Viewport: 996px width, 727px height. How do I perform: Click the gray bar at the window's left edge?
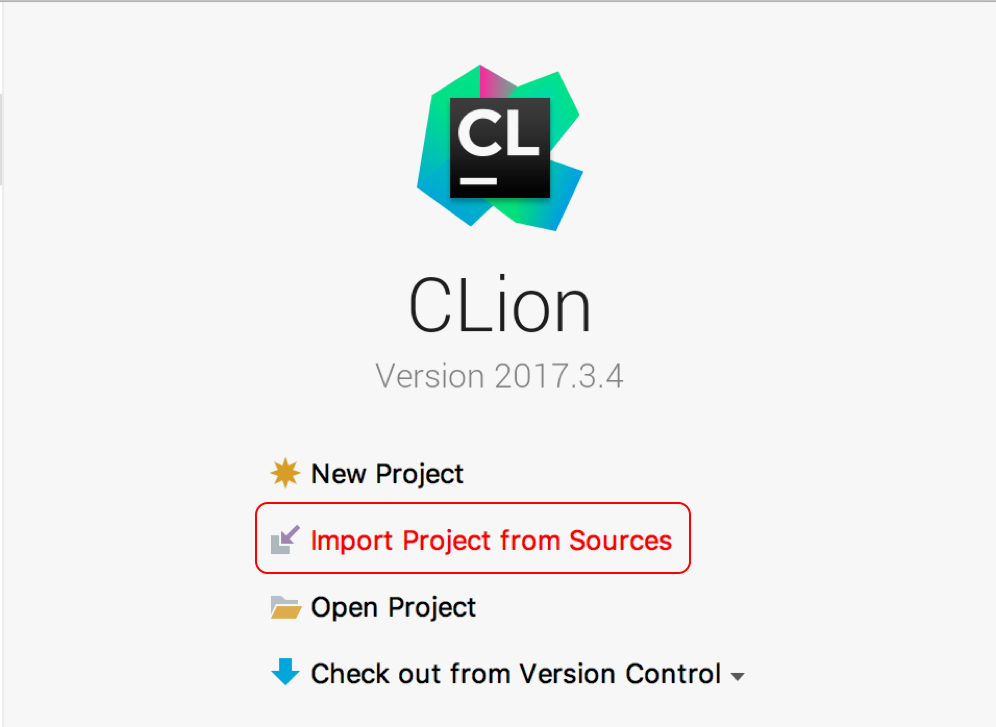point(1,140)
